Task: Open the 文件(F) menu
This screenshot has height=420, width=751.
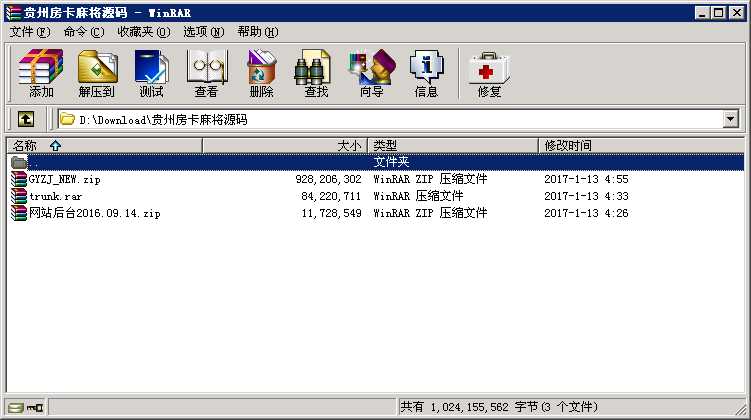Action: click(x=30, y=32)
